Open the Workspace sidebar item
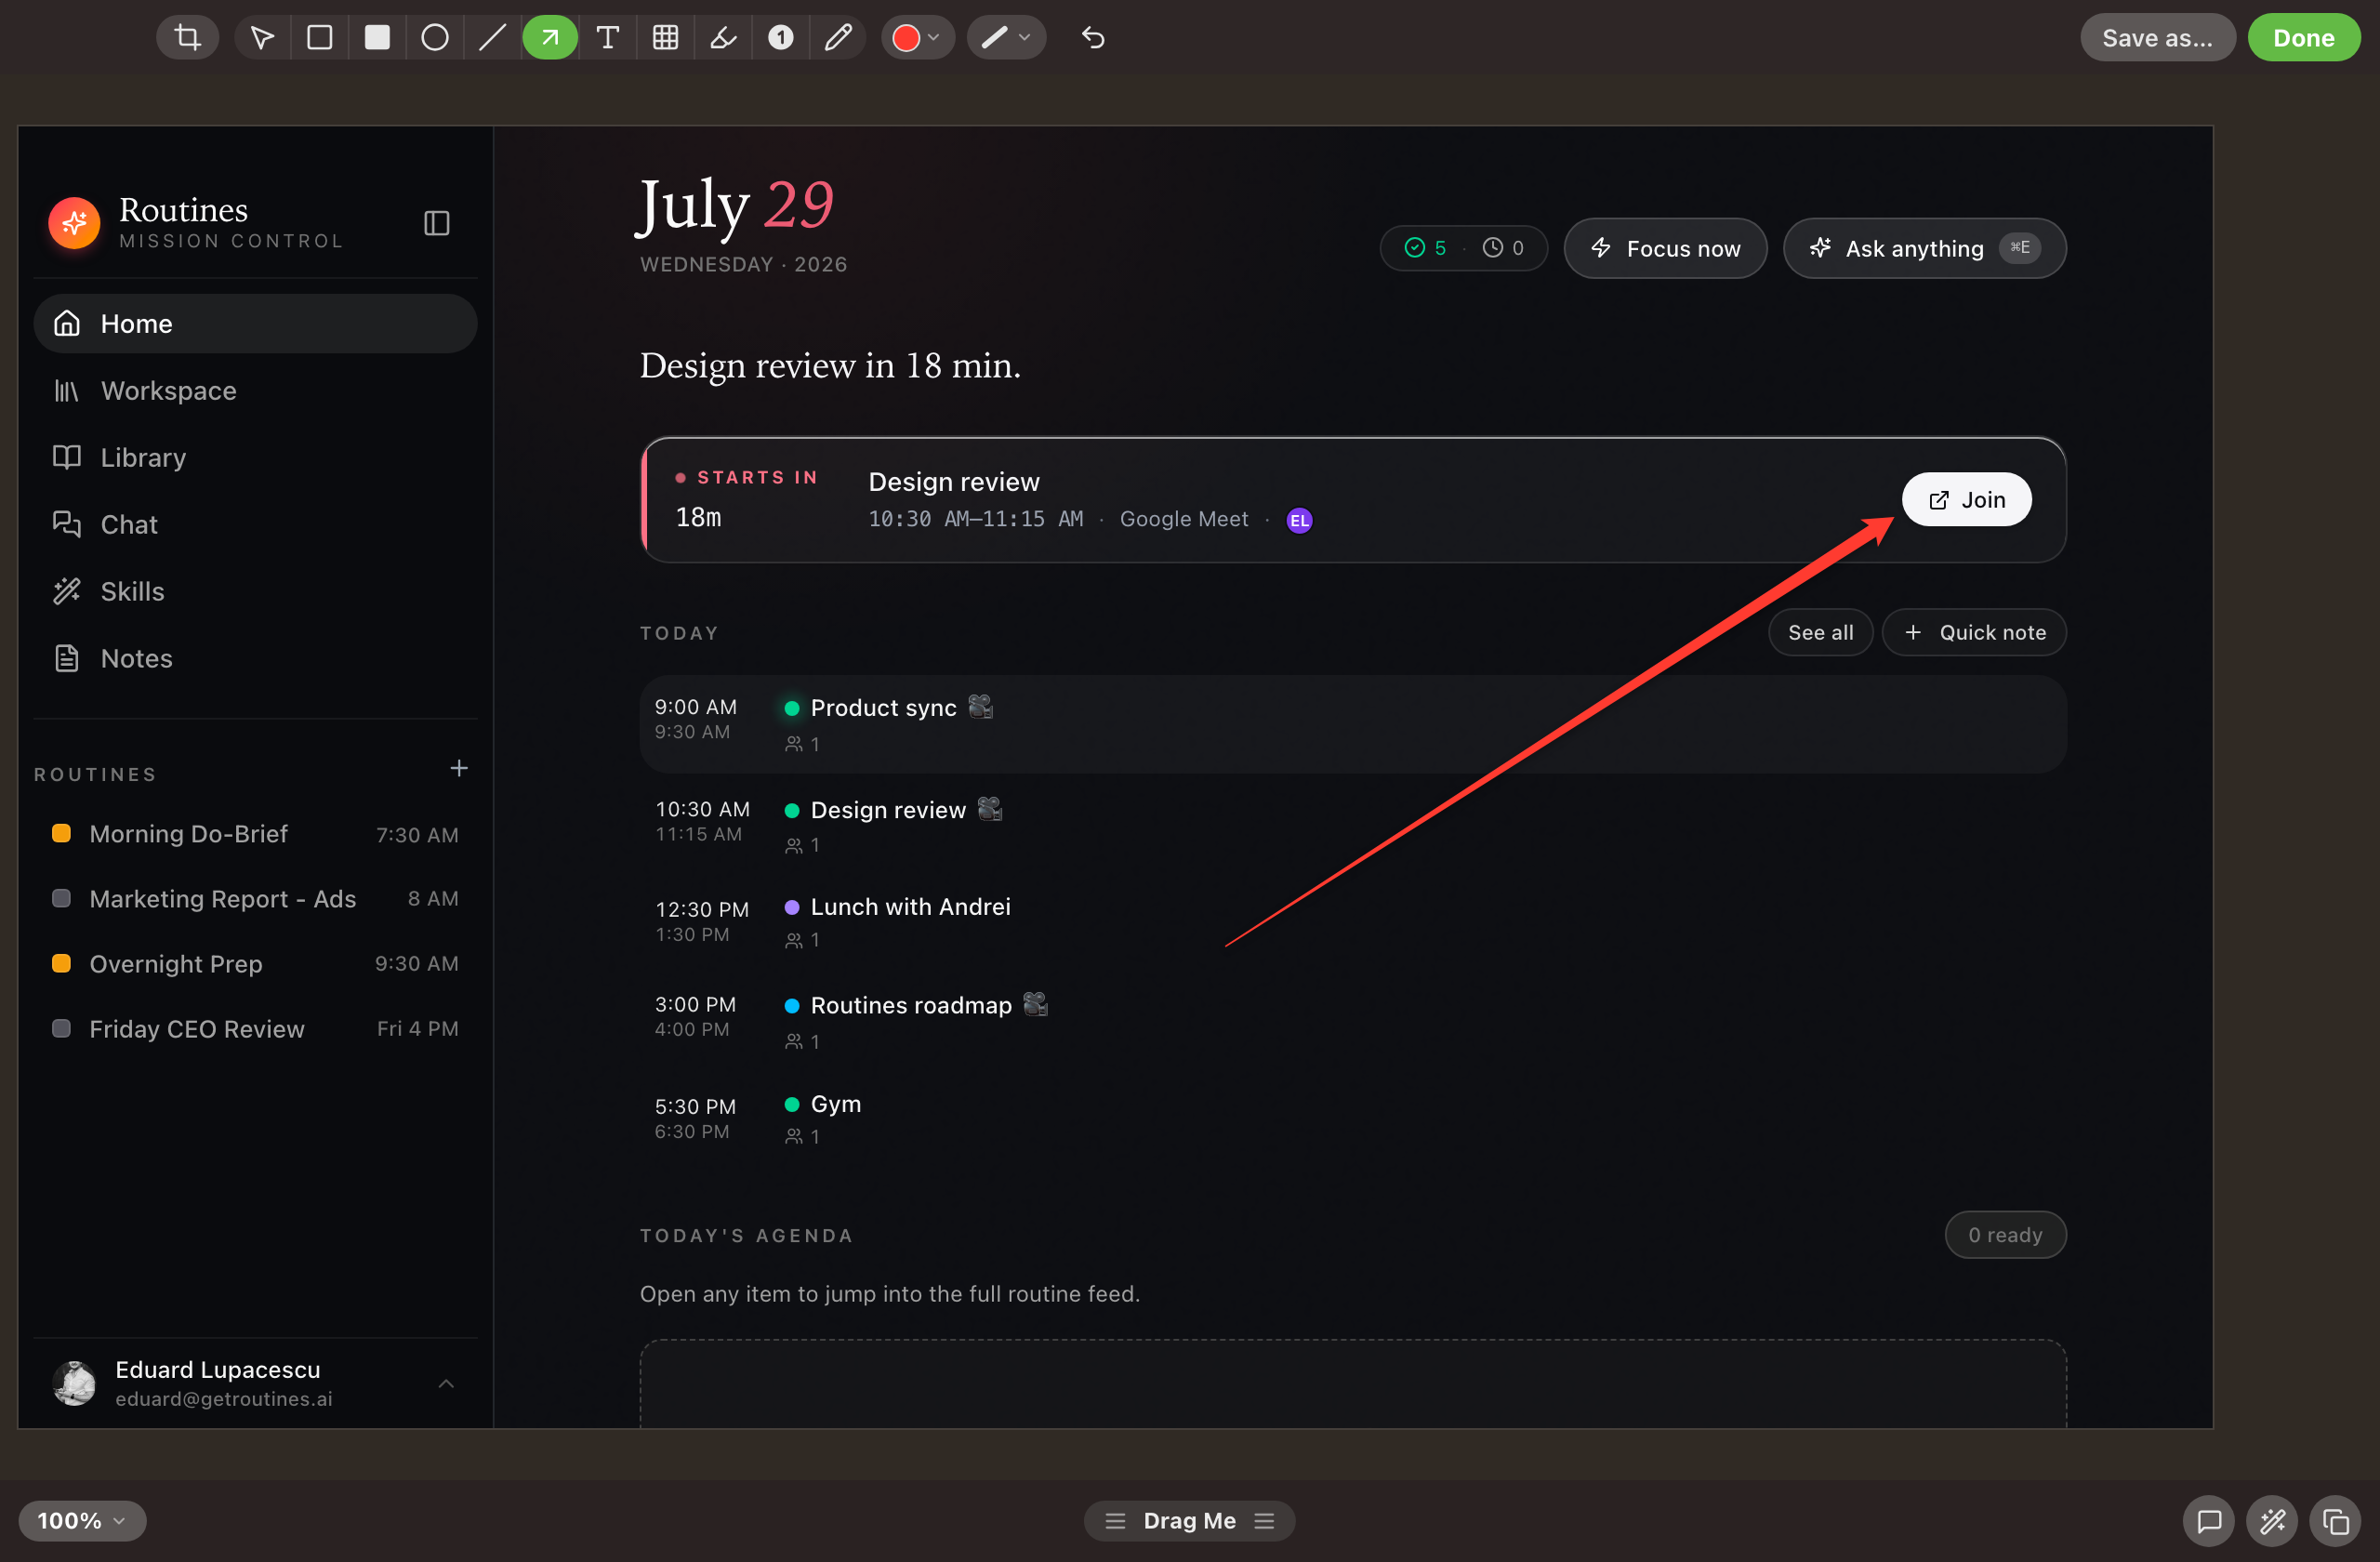The width and height of the screenshot is (2380, 1562). (255, 391)
